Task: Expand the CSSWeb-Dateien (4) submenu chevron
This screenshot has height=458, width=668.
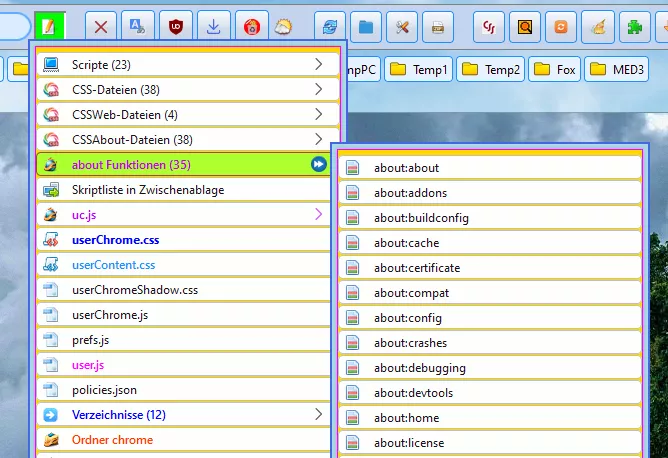Action: pyautogui.click(x=319, y=114)
